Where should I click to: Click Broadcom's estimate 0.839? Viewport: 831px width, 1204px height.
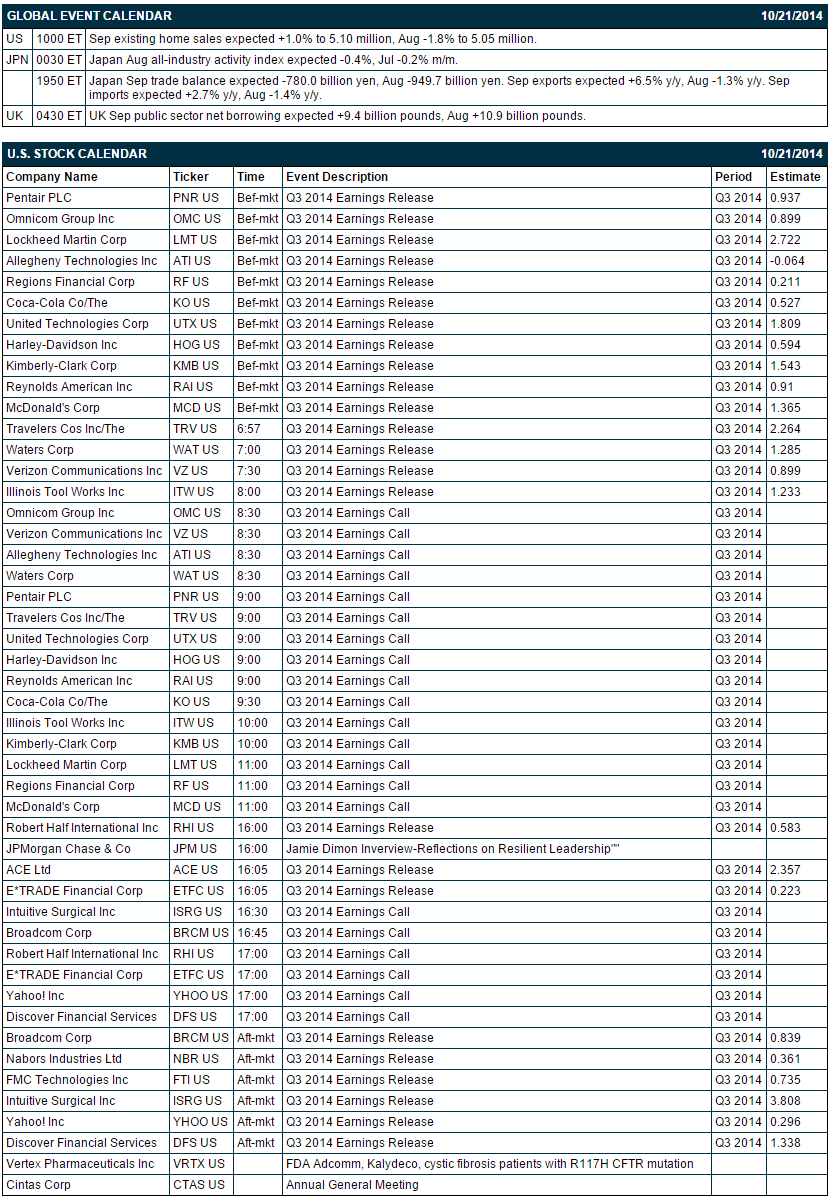tap(785, 1038)
